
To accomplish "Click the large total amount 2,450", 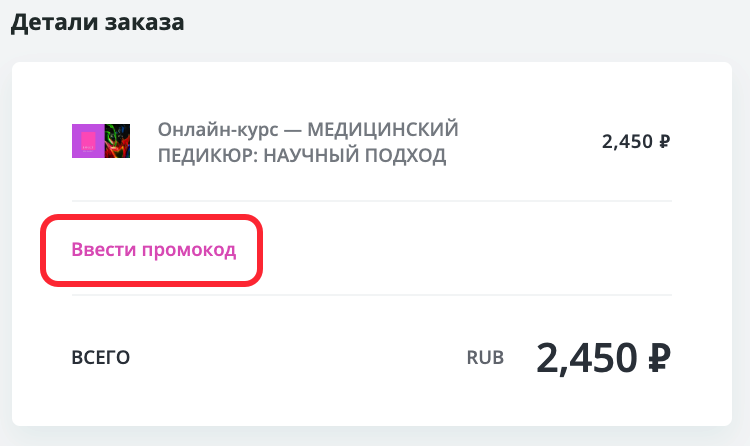I will point(587,358).
